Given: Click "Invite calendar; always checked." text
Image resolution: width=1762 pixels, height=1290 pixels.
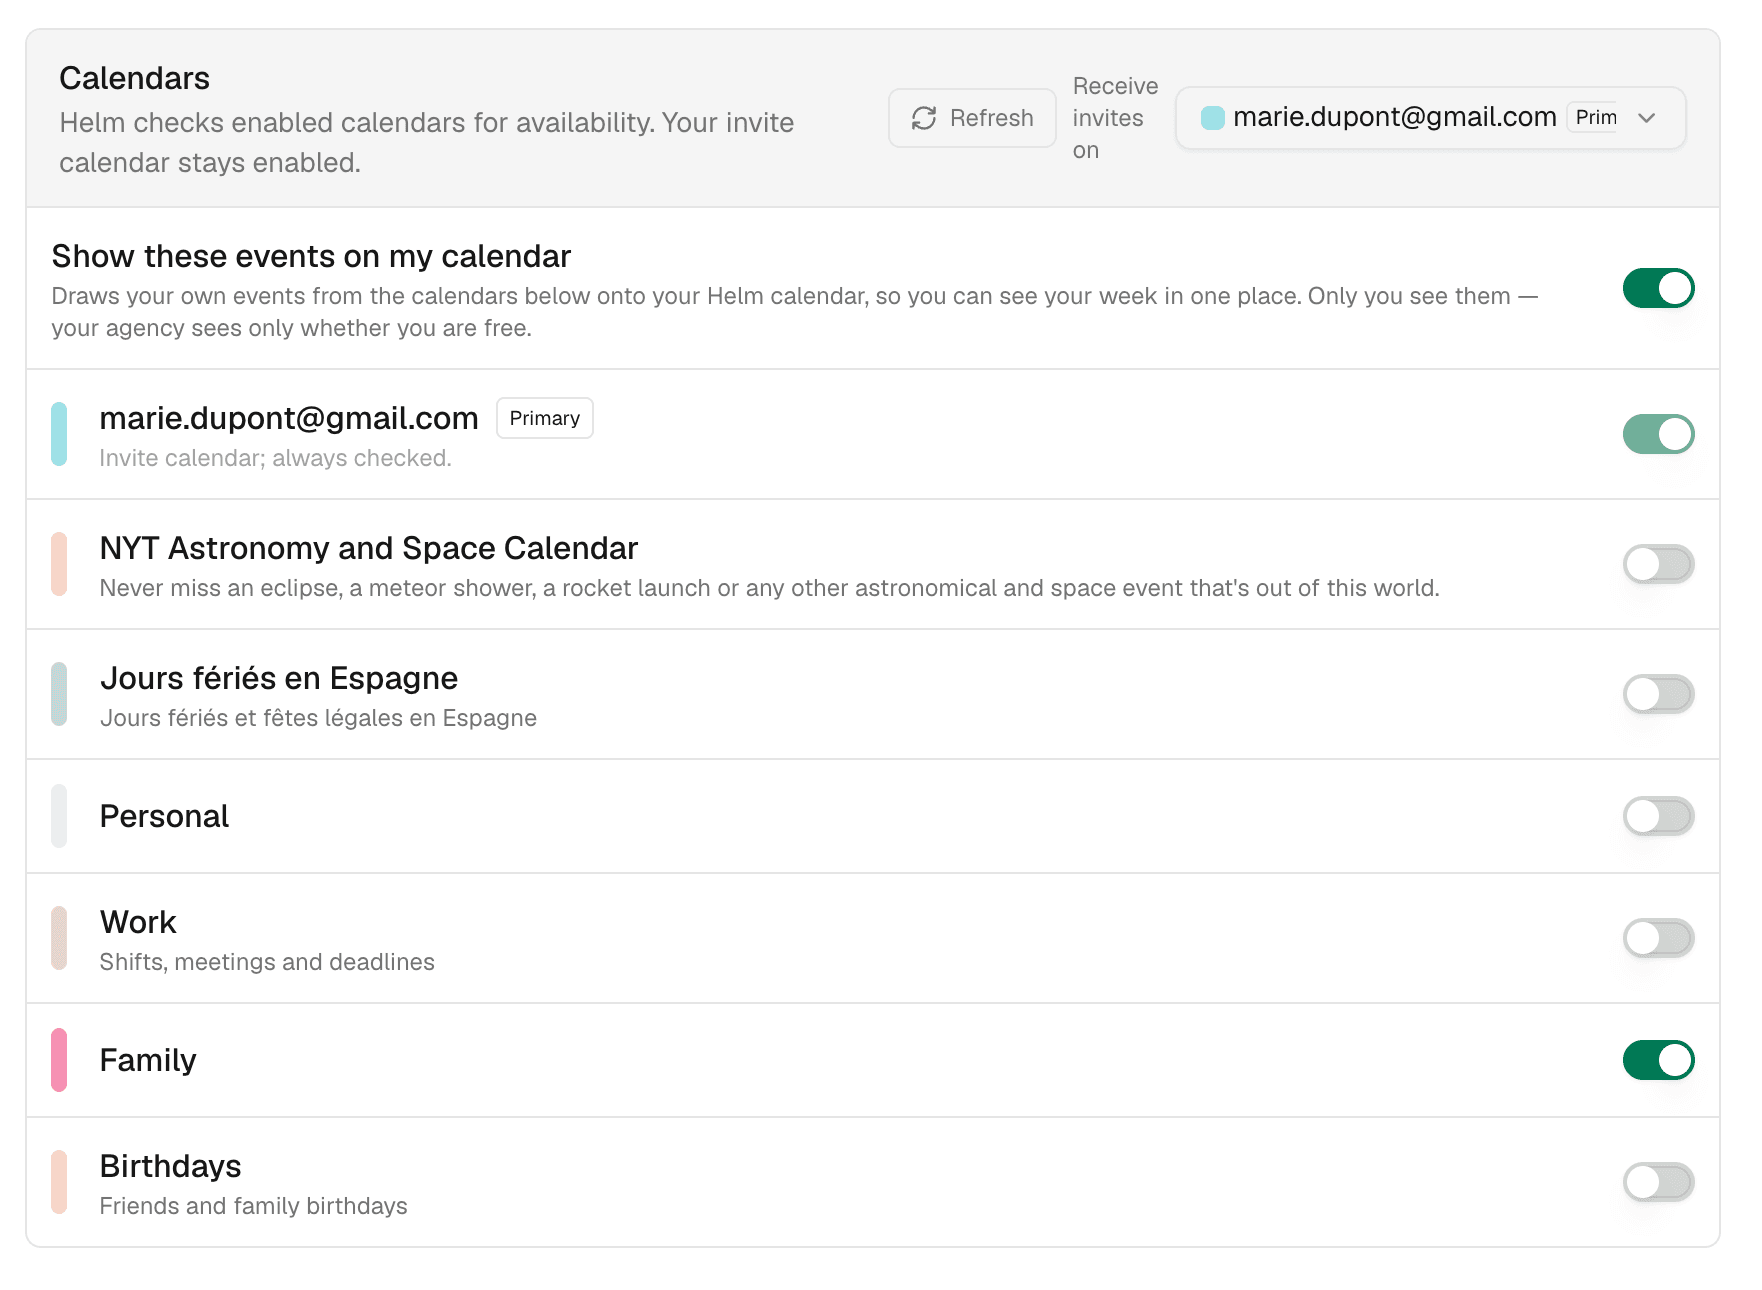Looking at the screenshot, I should click(276, 458).
